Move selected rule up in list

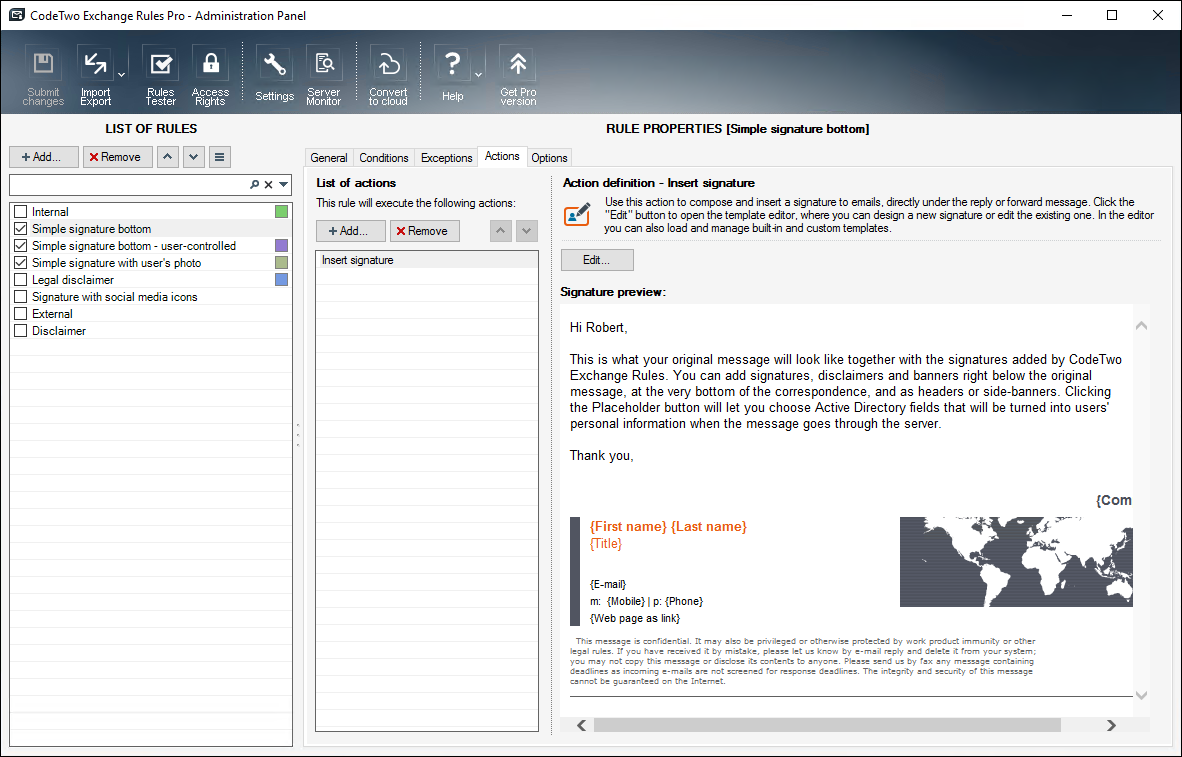[x=167, y=157]
